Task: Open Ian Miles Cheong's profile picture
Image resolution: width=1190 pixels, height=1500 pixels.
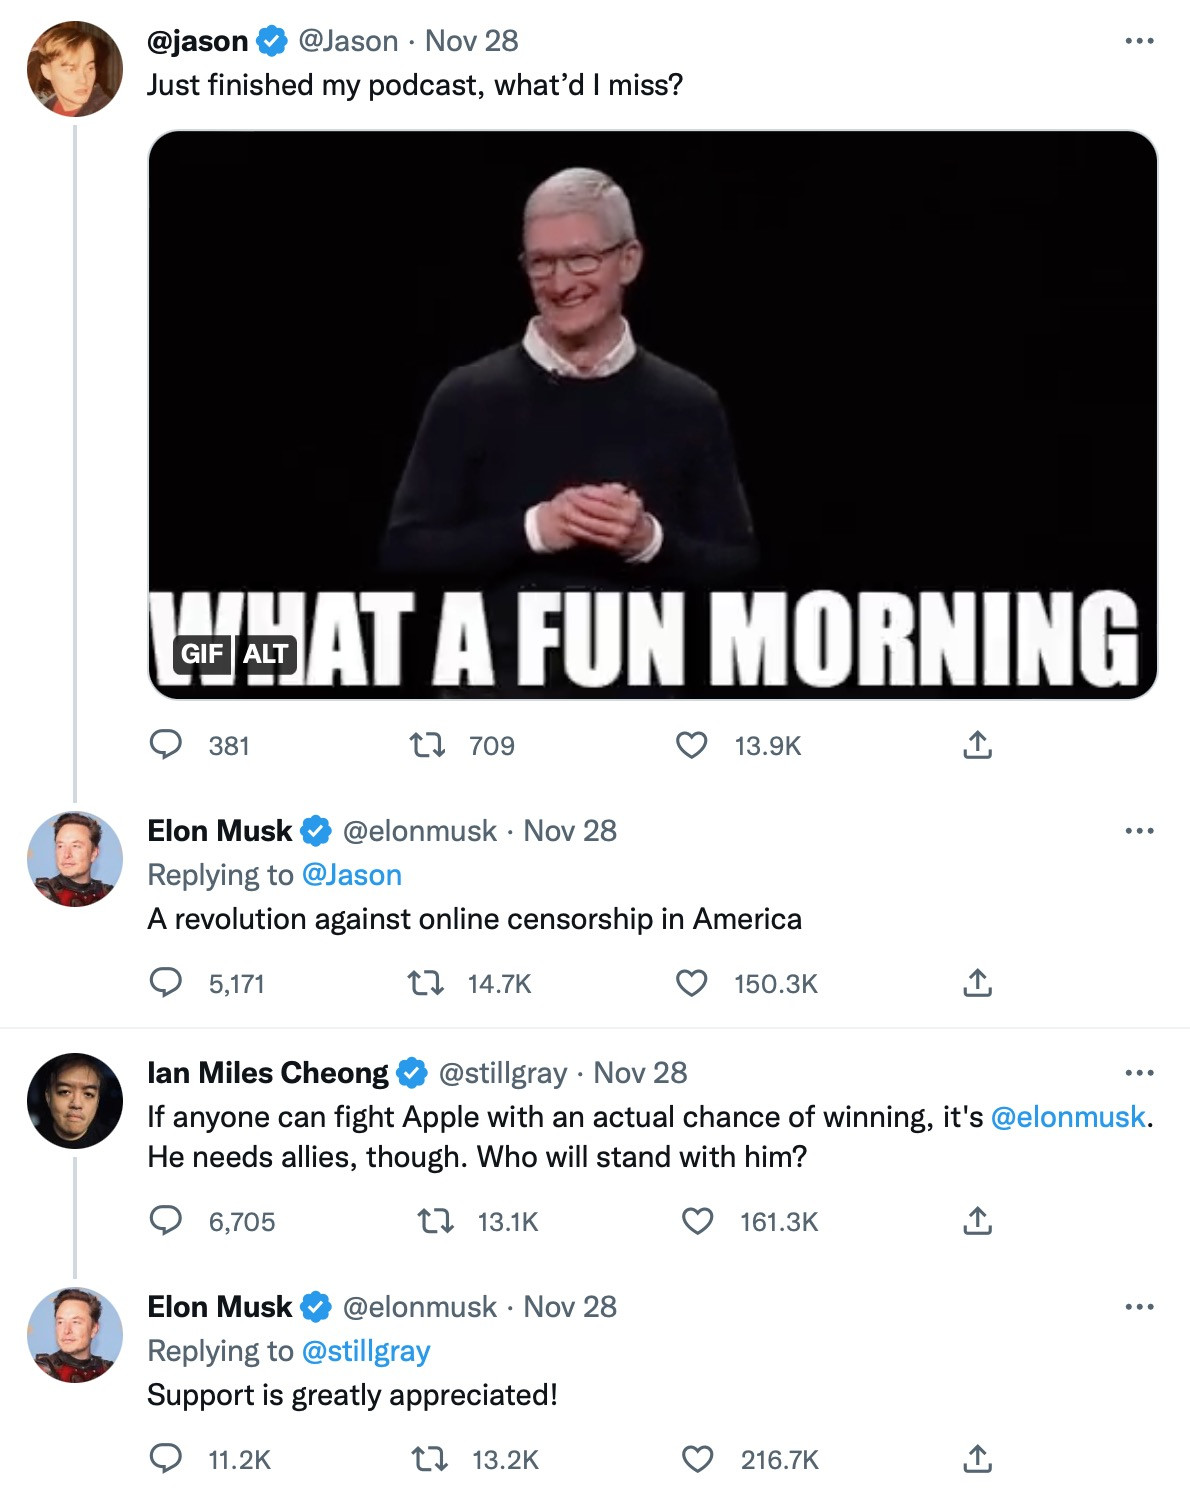Action: (x=75, y=1100)
